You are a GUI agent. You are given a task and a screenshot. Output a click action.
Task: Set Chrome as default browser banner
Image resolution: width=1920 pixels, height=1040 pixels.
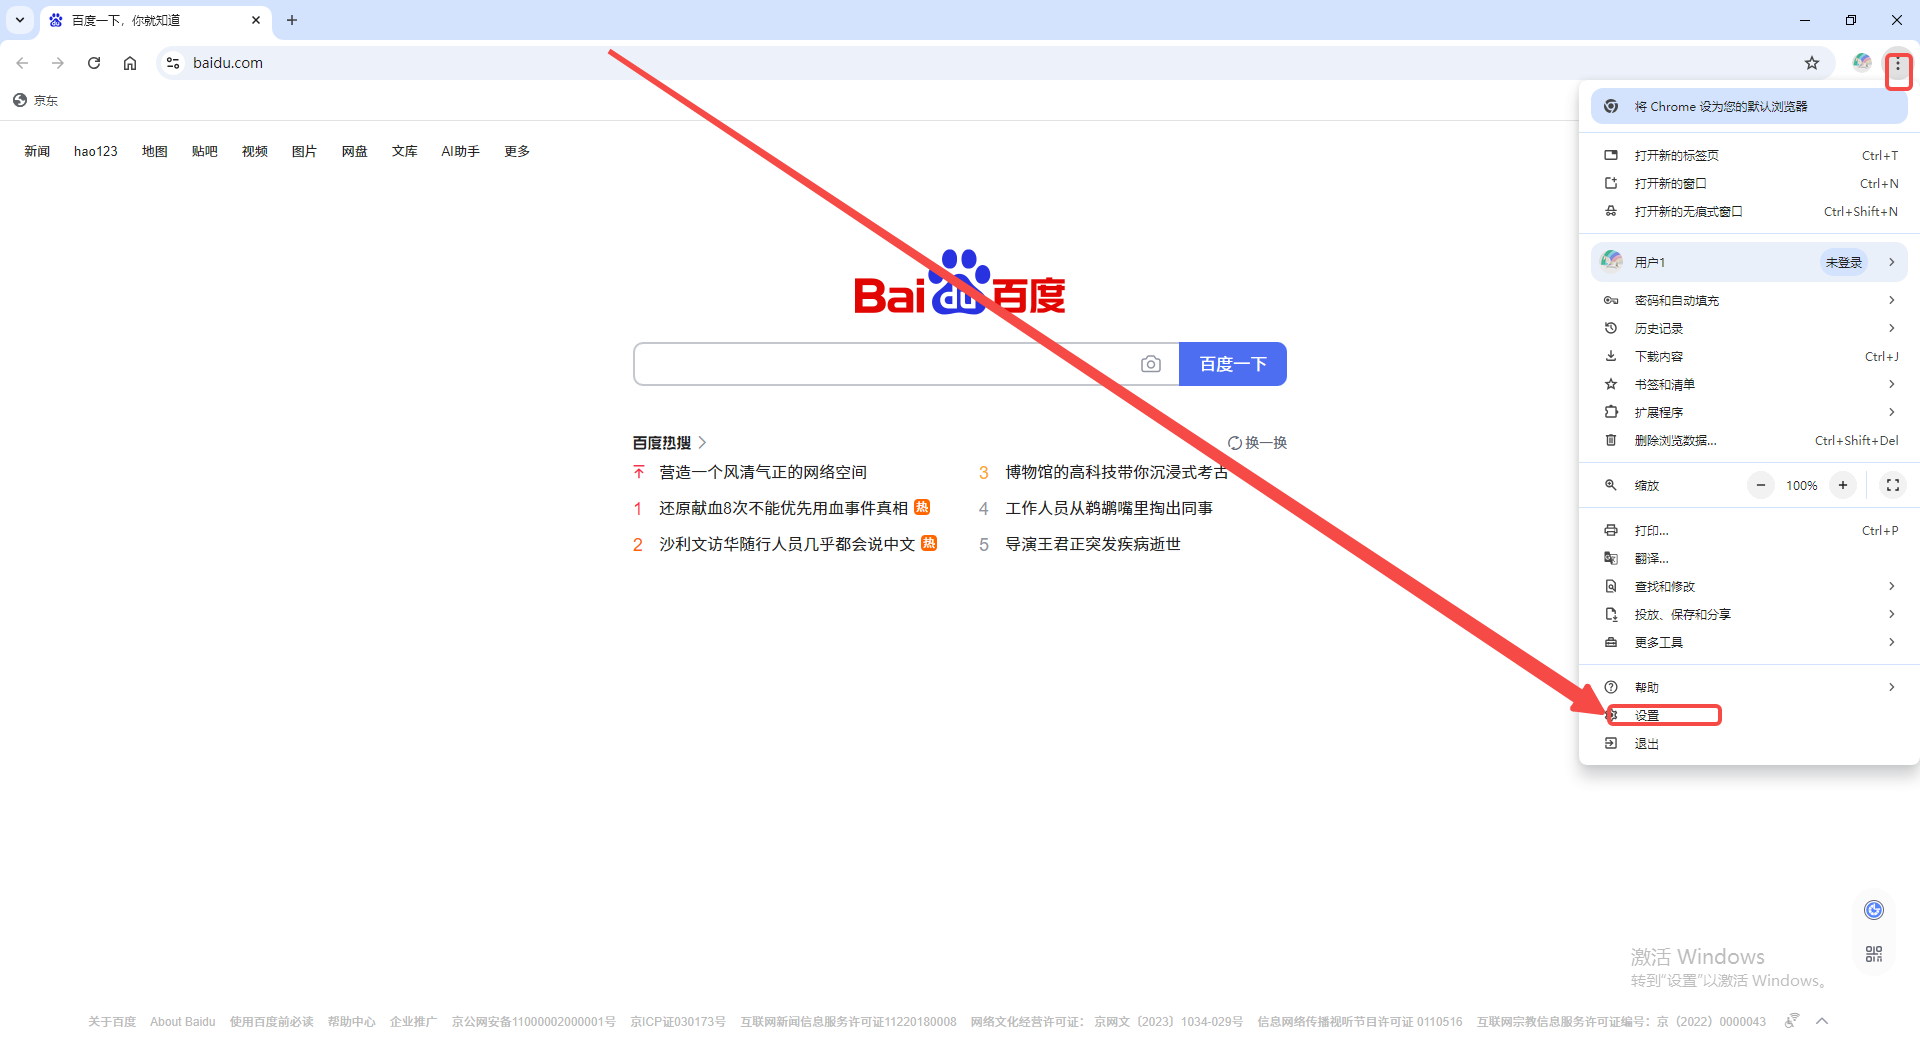[1749, 107]
